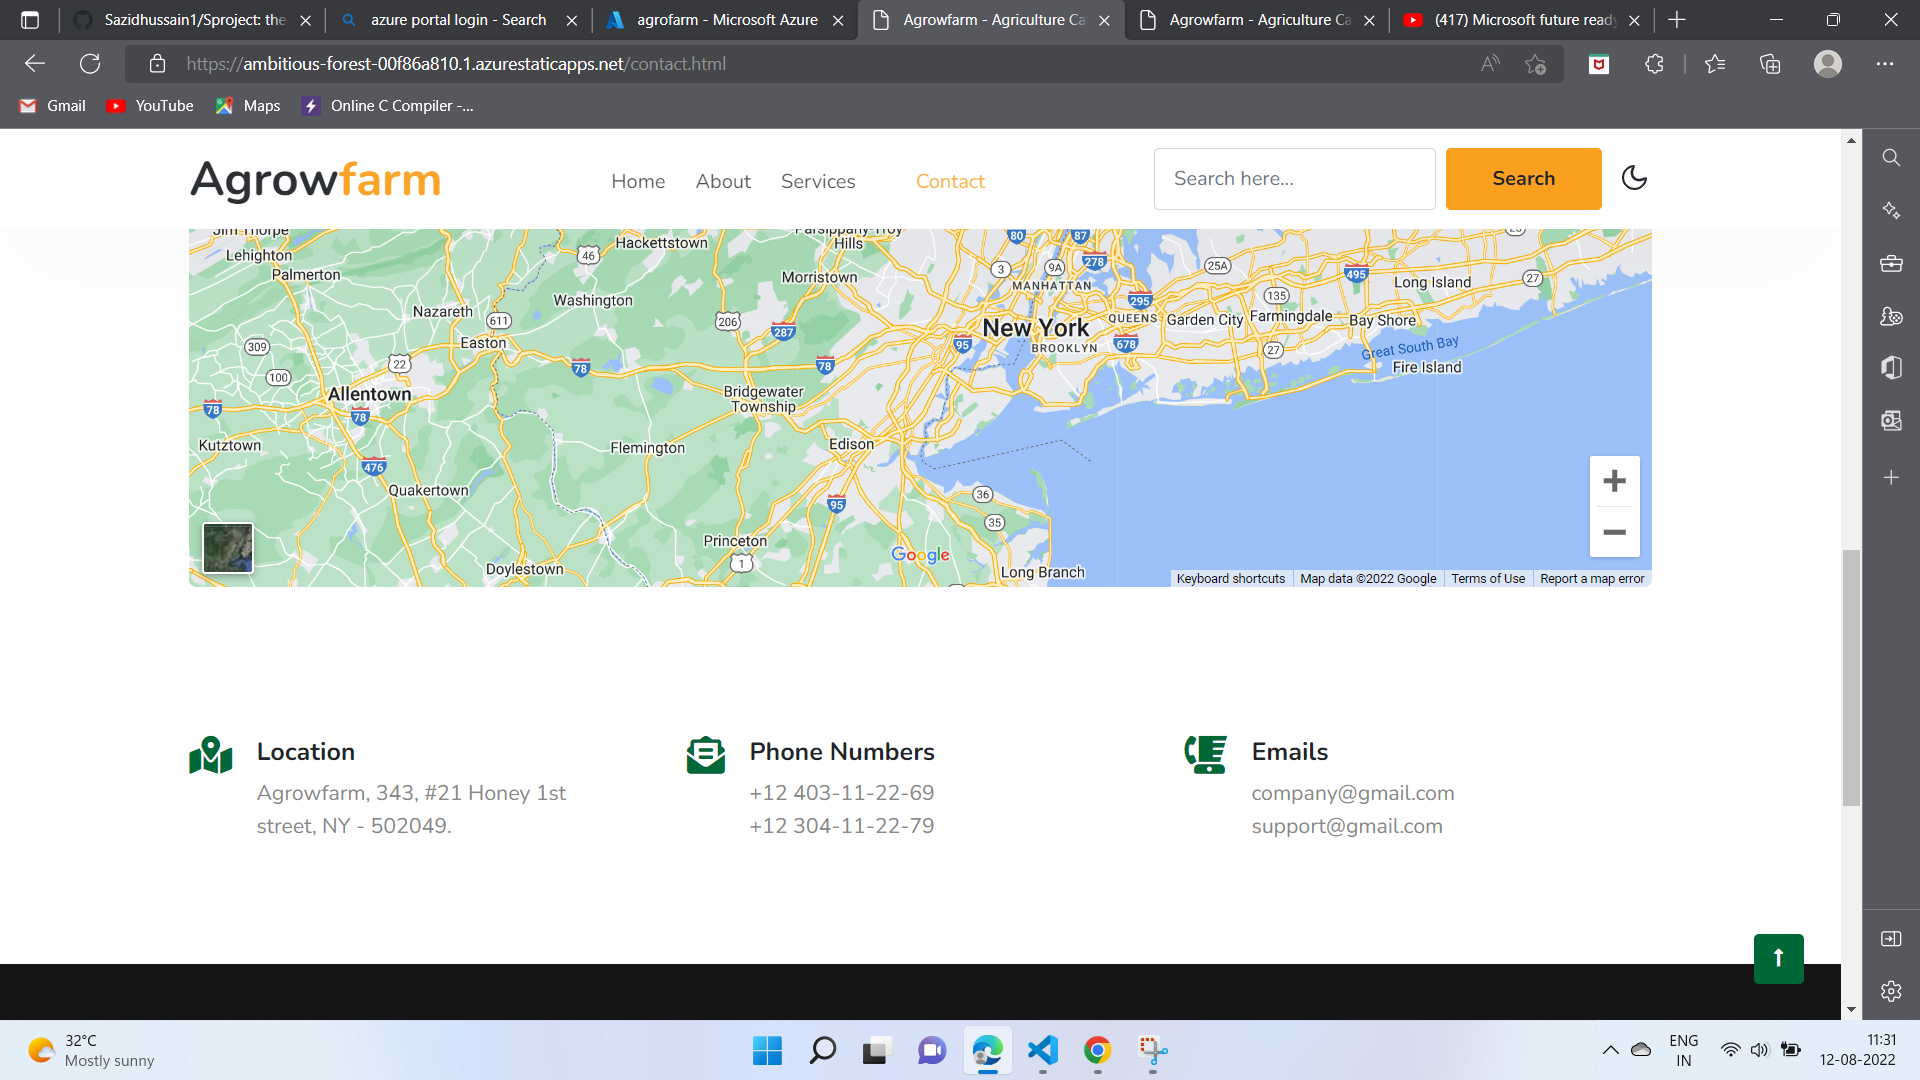
Task: Click the page vertical scrollbar thumb
Action: click(1851, 677)
